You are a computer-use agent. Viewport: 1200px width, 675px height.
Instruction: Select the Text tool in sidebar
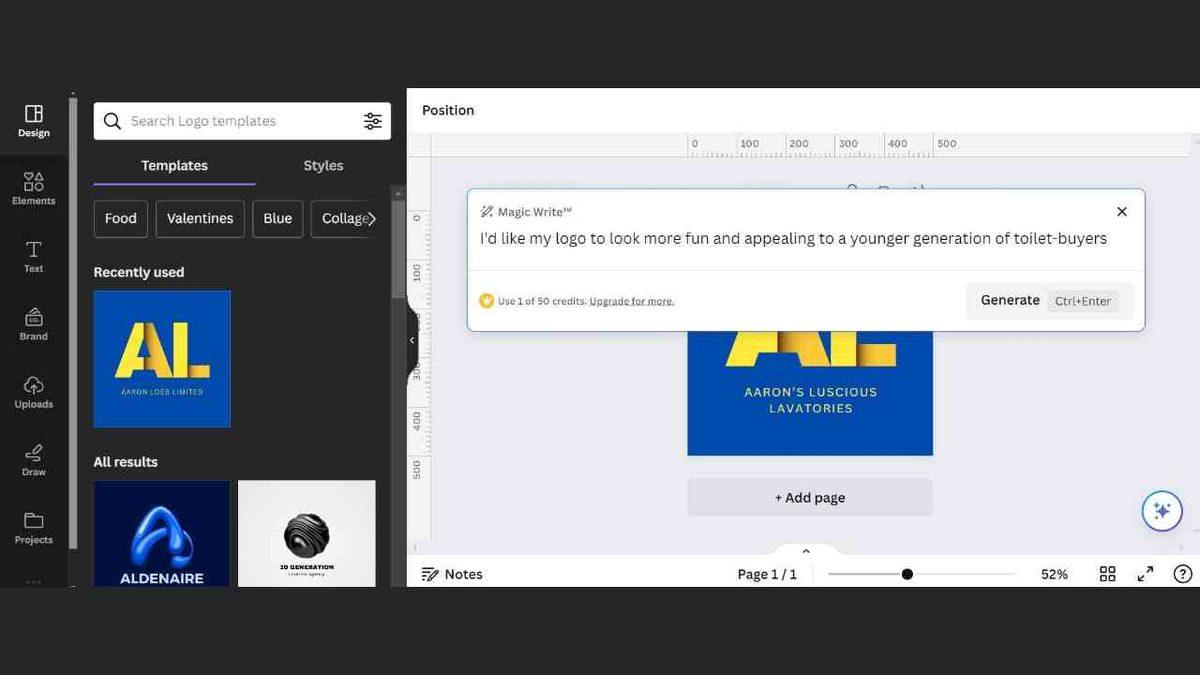(x=33, y=256)
